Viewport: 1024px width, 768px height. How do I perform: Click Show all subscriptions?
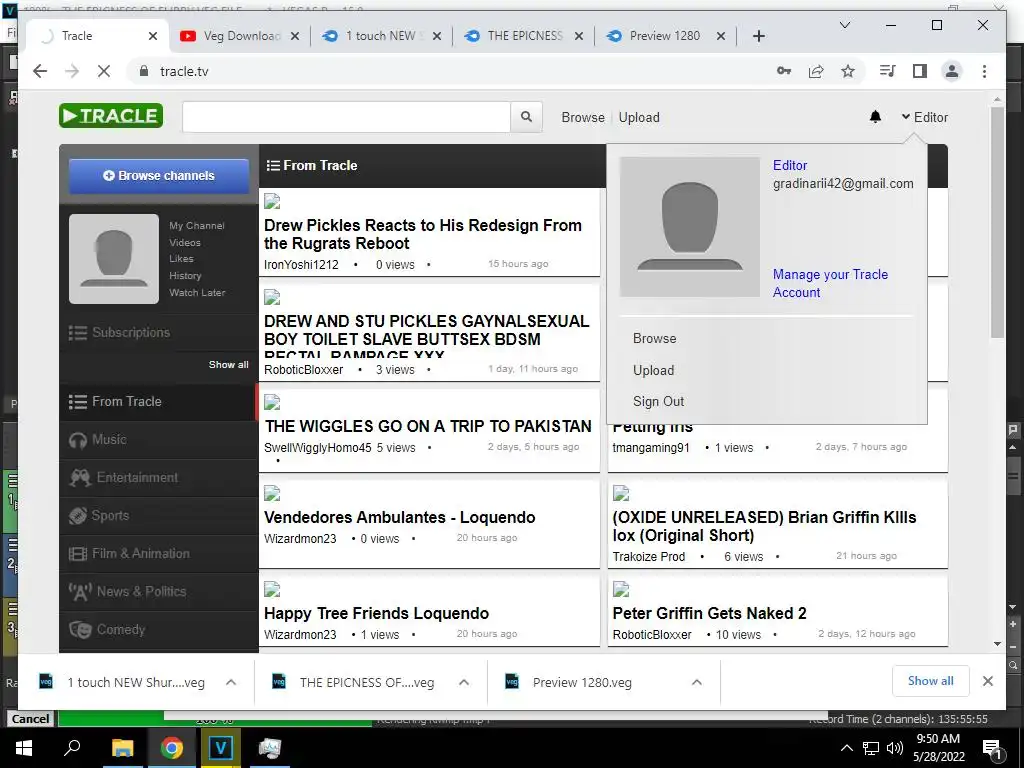pos(229,364)
